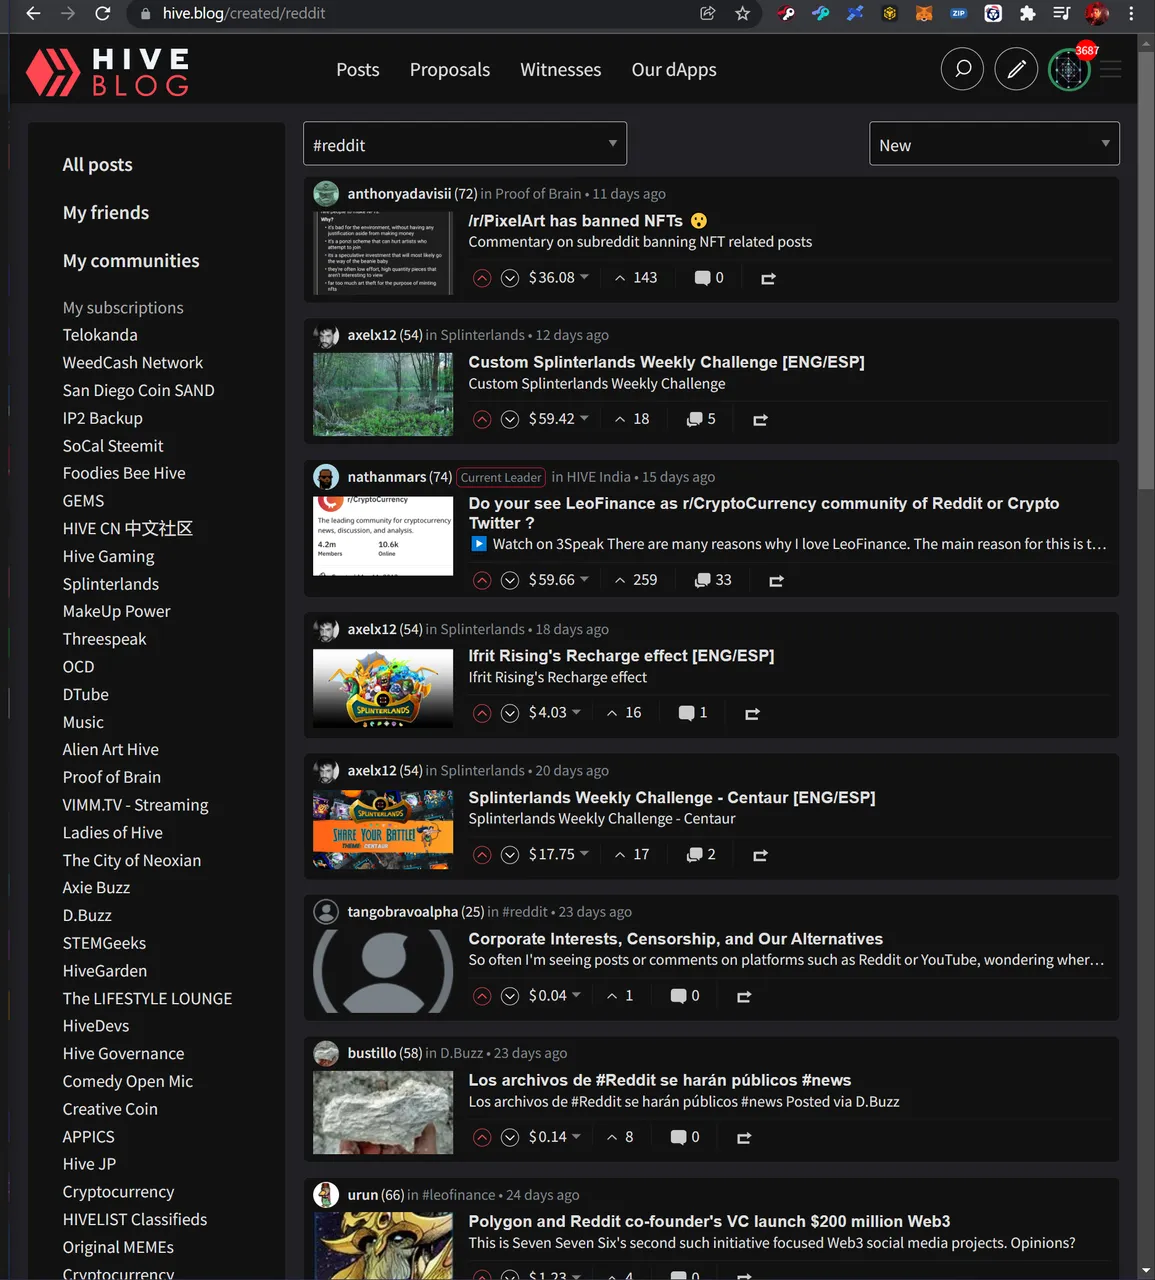Open the #reddit tag dropdown
This screenshot has height=1280, width=1155.
tap(465, 144)
